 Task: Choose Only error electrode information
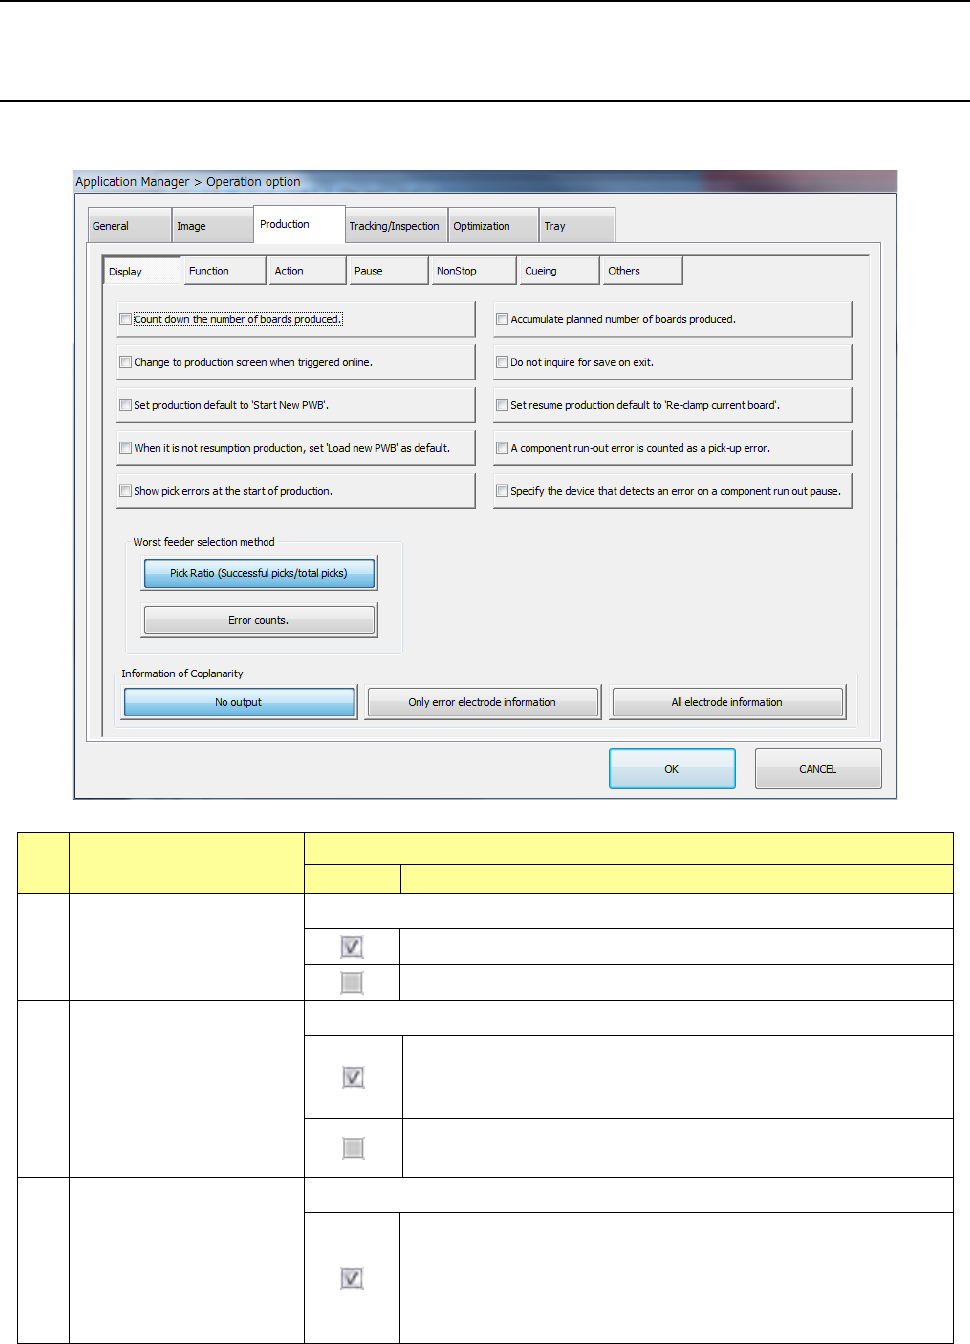pyautogui.click(x=483, y=703)
